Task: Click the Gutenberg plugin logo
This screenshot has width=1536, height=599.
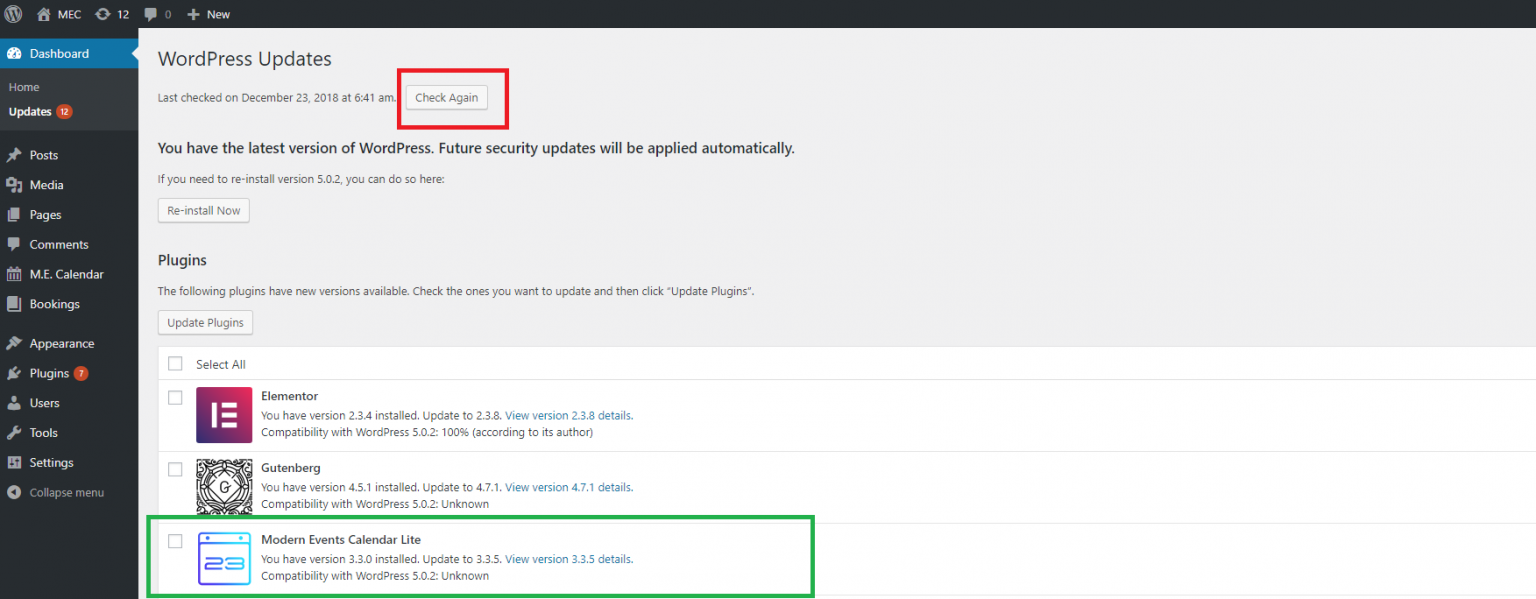Action: pos(224,486)
